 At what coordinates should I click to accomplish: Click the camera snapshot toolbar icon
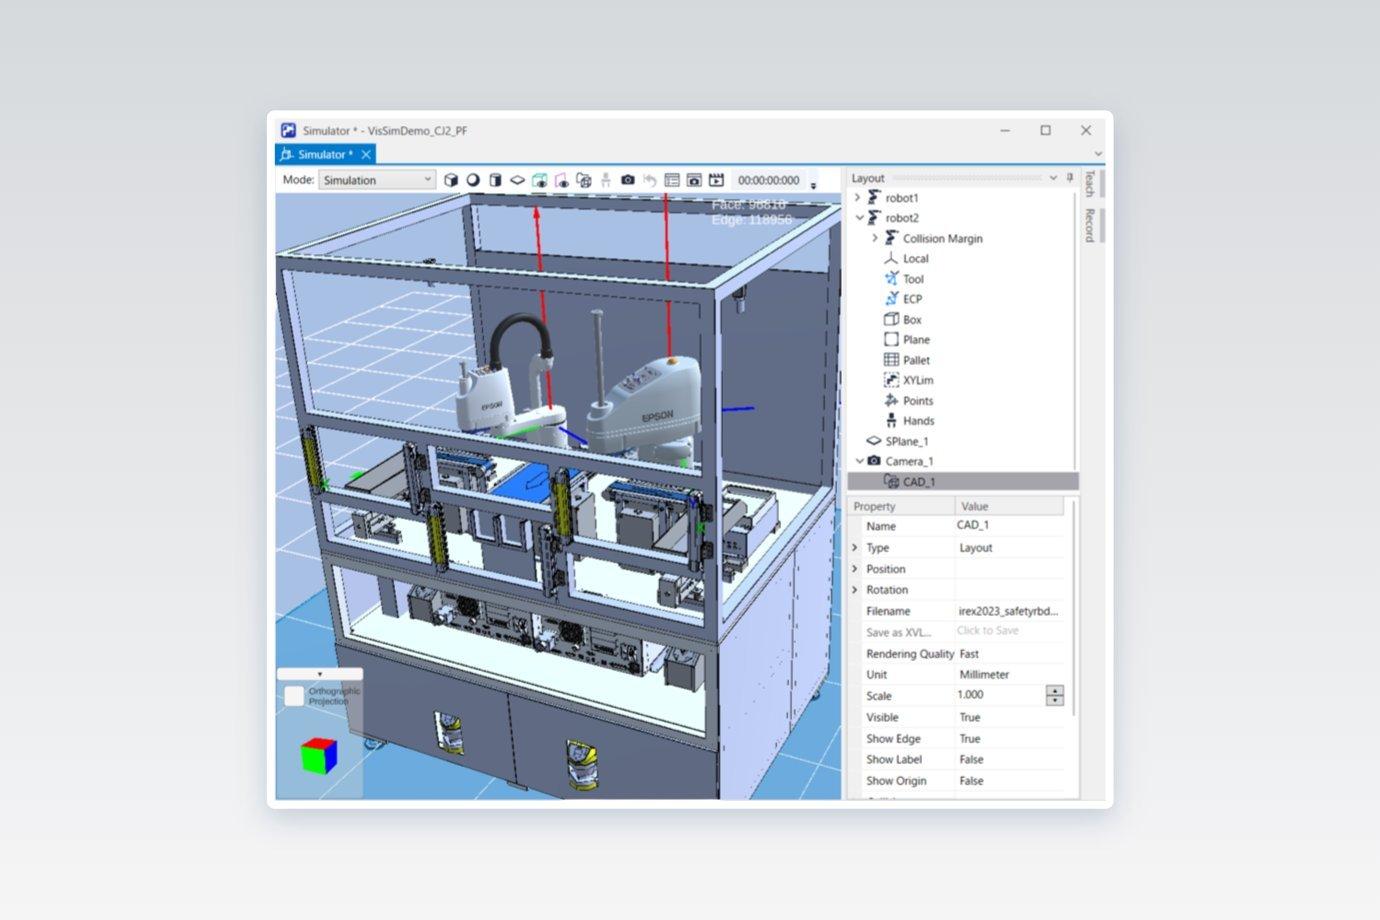[627, 180]
